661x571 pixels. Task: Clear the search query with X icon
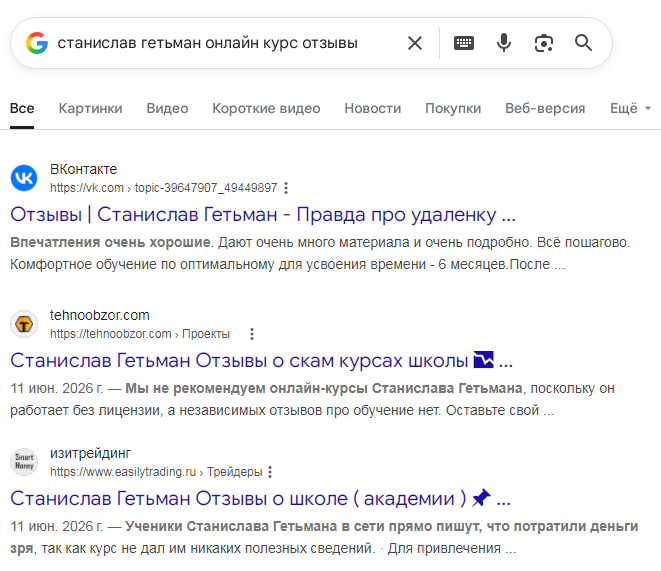pyautogui.click(x=415, y=43)
